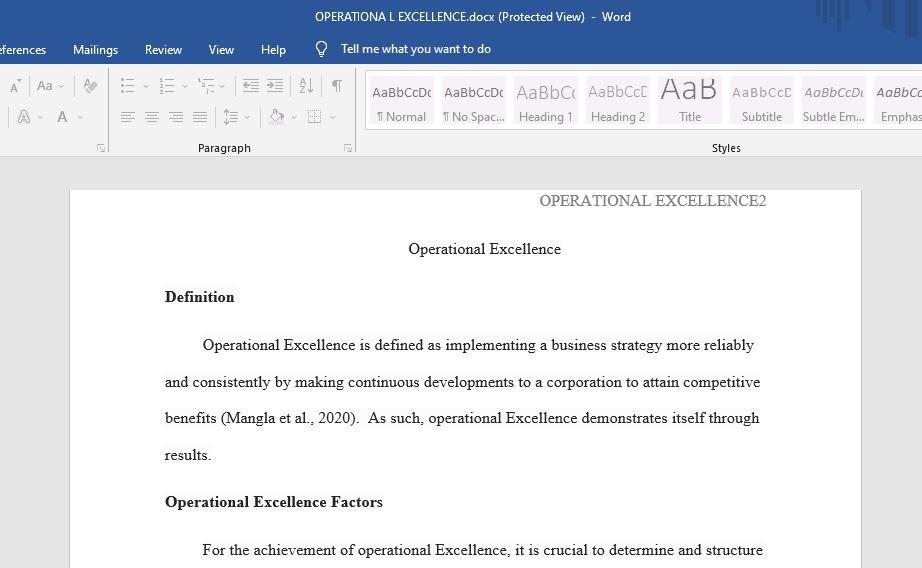Screen dimensions: 922x568
Task: Toggle Justify paragraph alignment
Action: pyautogui.click(x=200, y=117)
